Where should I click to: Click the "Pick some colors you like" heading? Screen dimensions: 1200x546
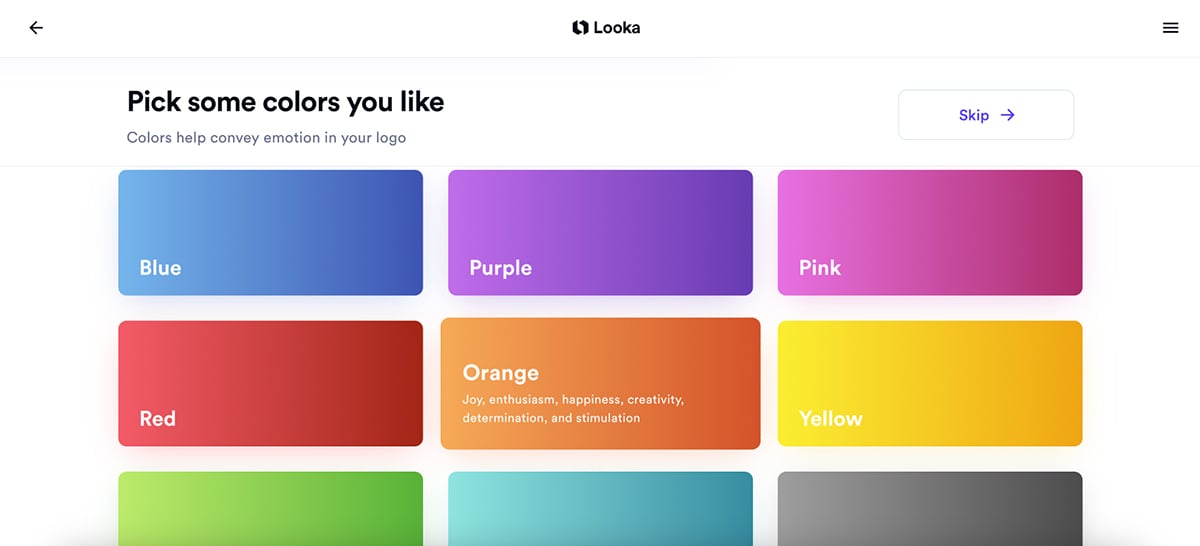tap(285, 102)
